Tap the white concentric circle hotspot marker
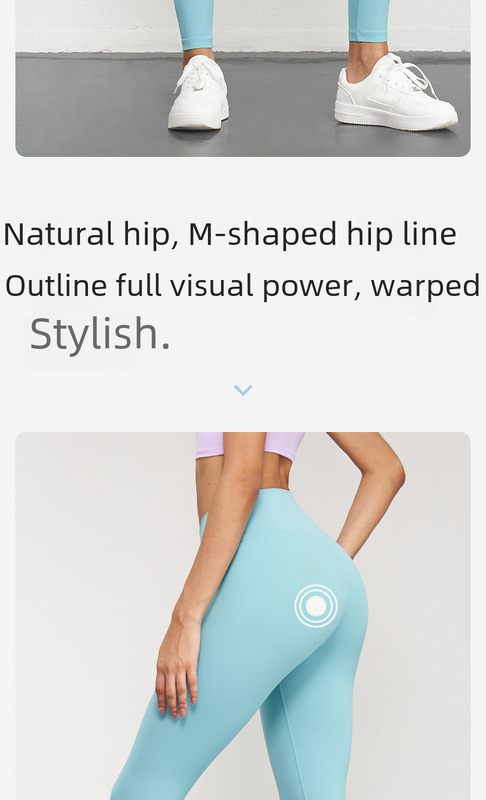Image resolution: width=486 pixels, height=800 pixels. tap(316, 606)
